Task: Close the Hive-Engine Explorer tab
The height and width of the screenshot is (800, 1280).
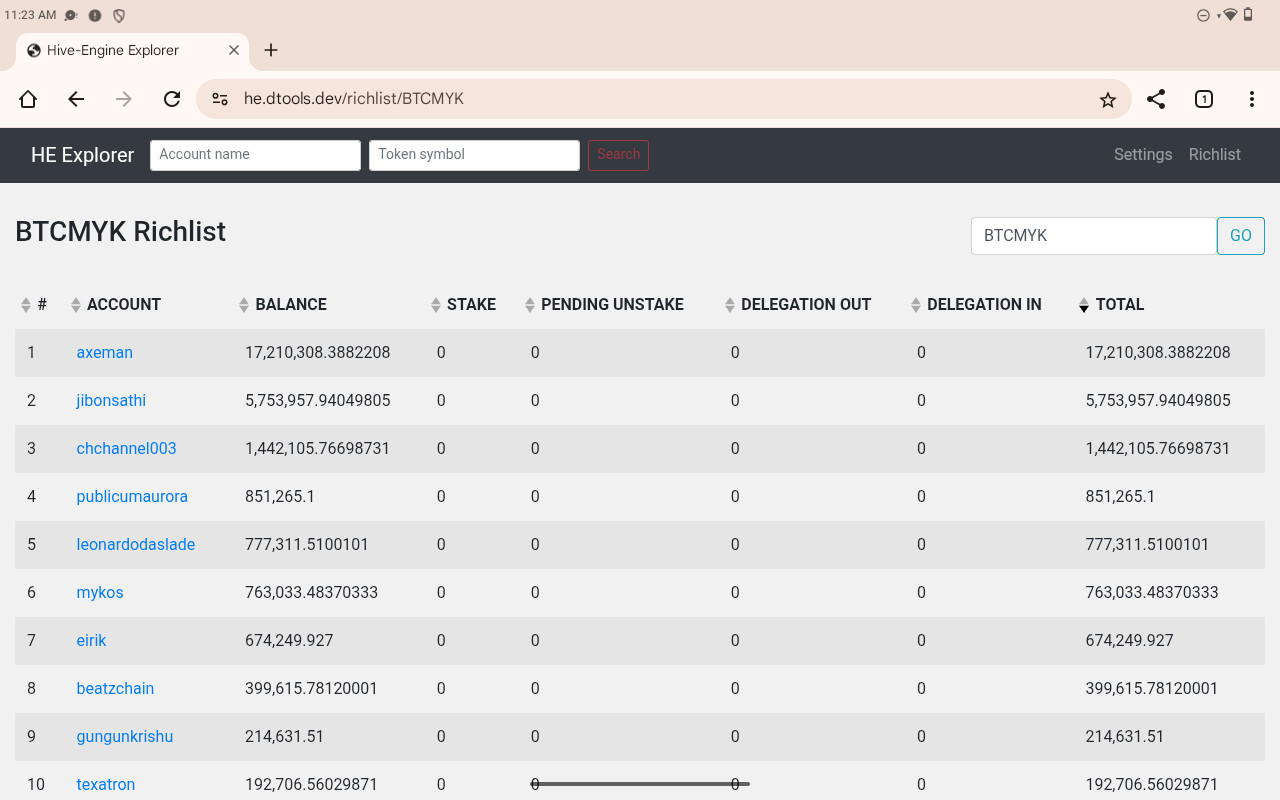Action: 234,50
